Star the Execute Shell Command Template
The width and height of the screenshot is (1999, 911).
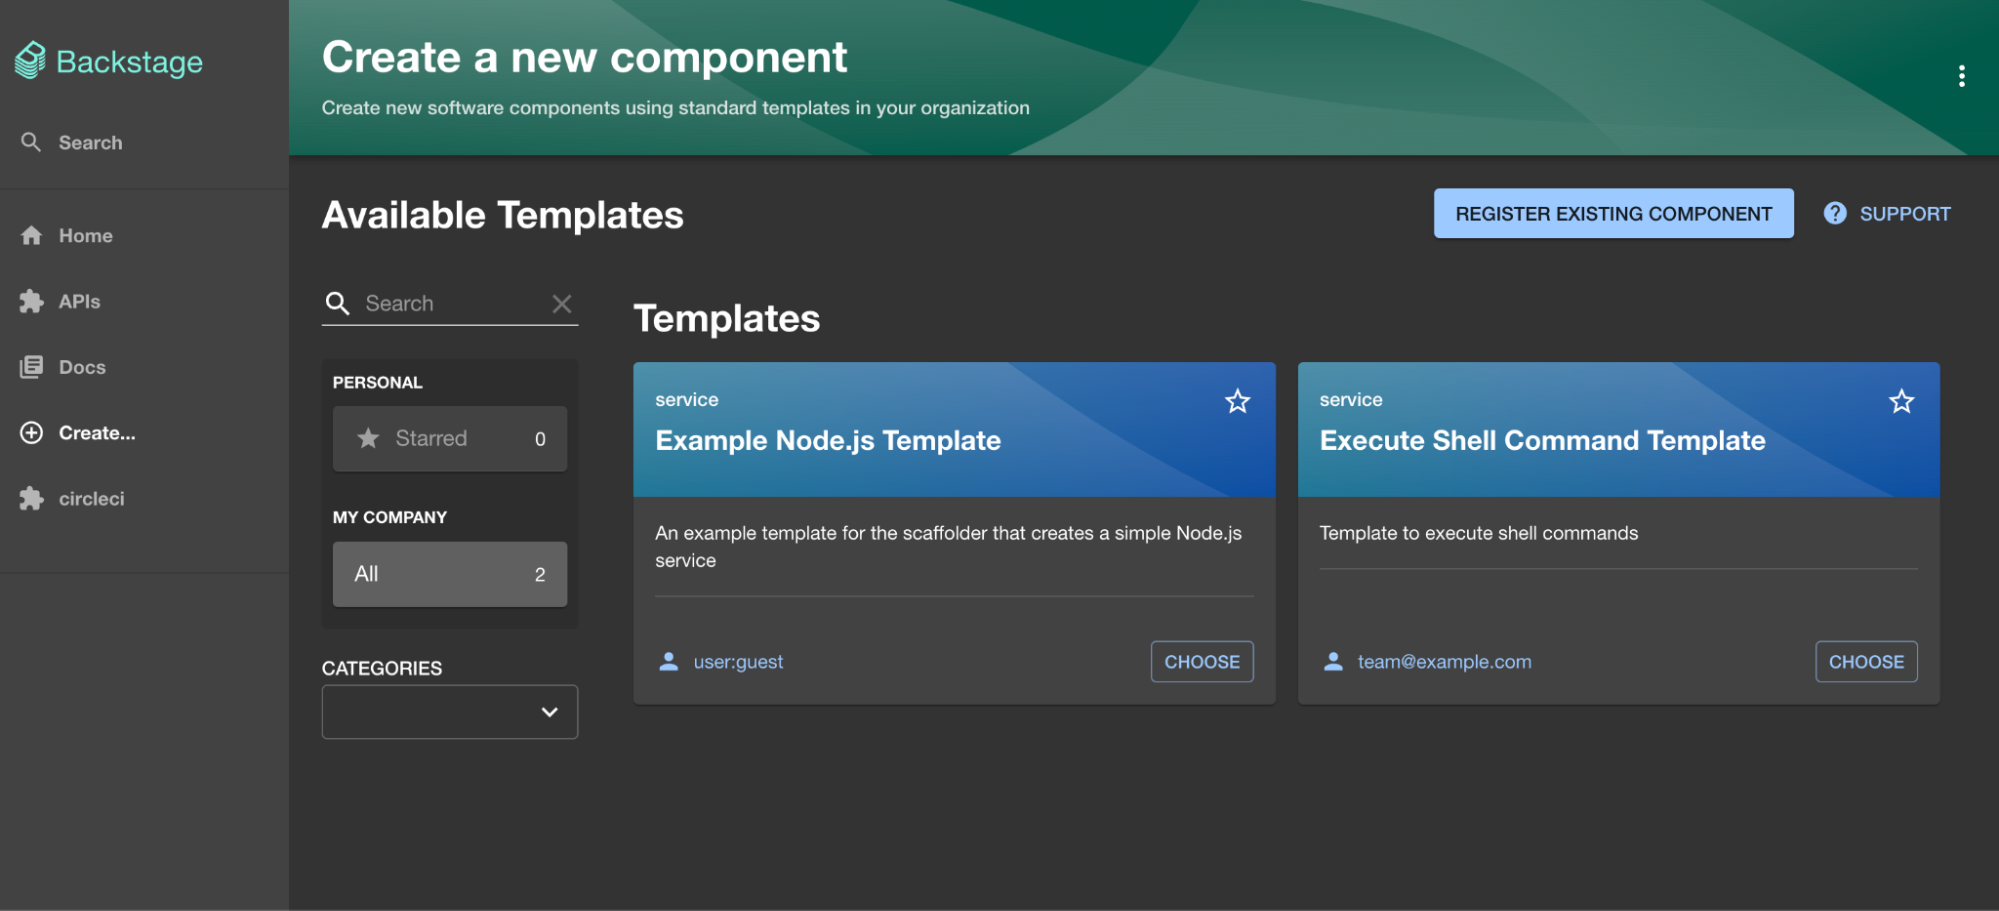1901,401
